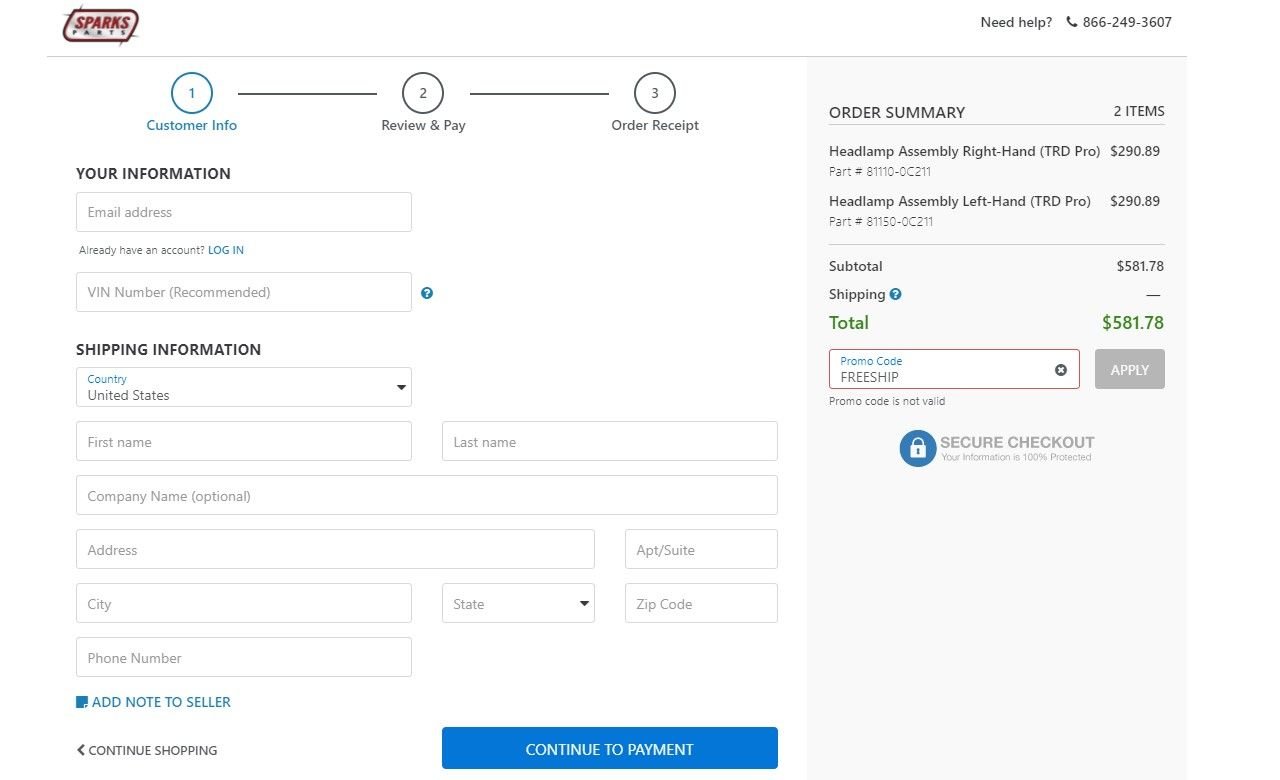Click Headlamp Assembly Left-Hand (TRD Pro) item
The height and width of the screenshot is (780, 1280).
pos(960,201)
